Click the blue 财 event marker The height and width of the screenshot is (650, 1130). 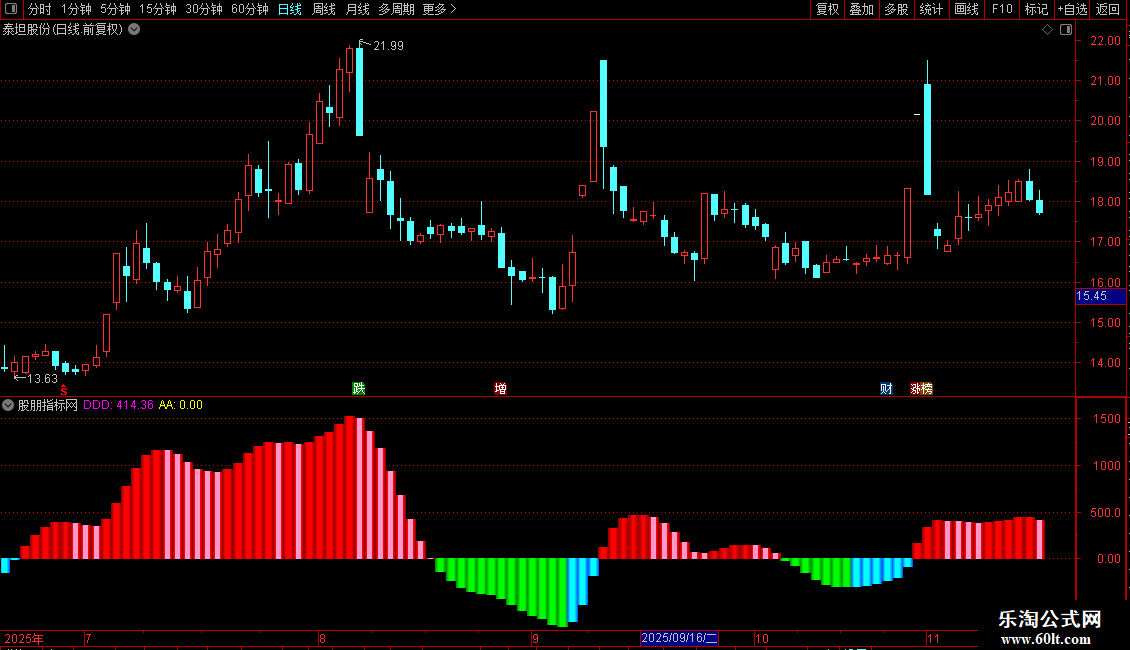coord(886,388)
